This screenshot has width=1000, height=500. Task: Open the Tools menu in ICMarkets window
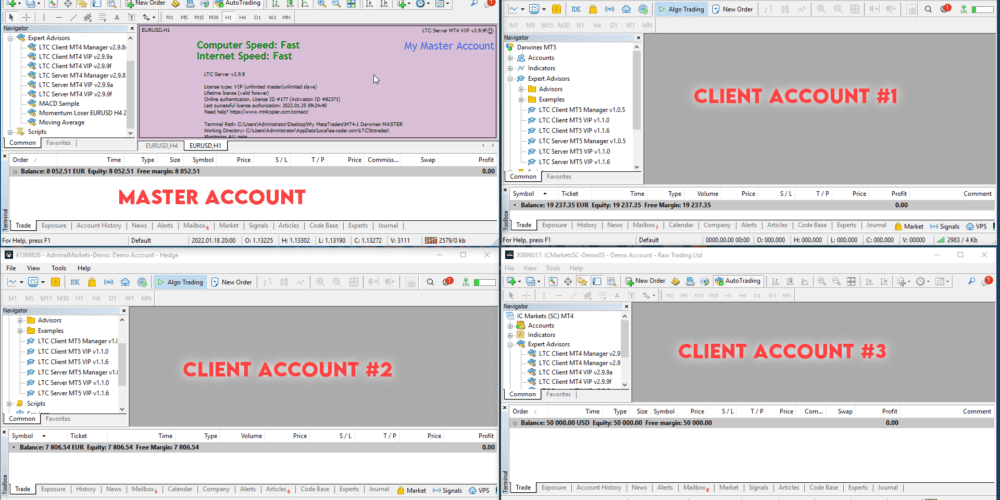tap(553, 268)
